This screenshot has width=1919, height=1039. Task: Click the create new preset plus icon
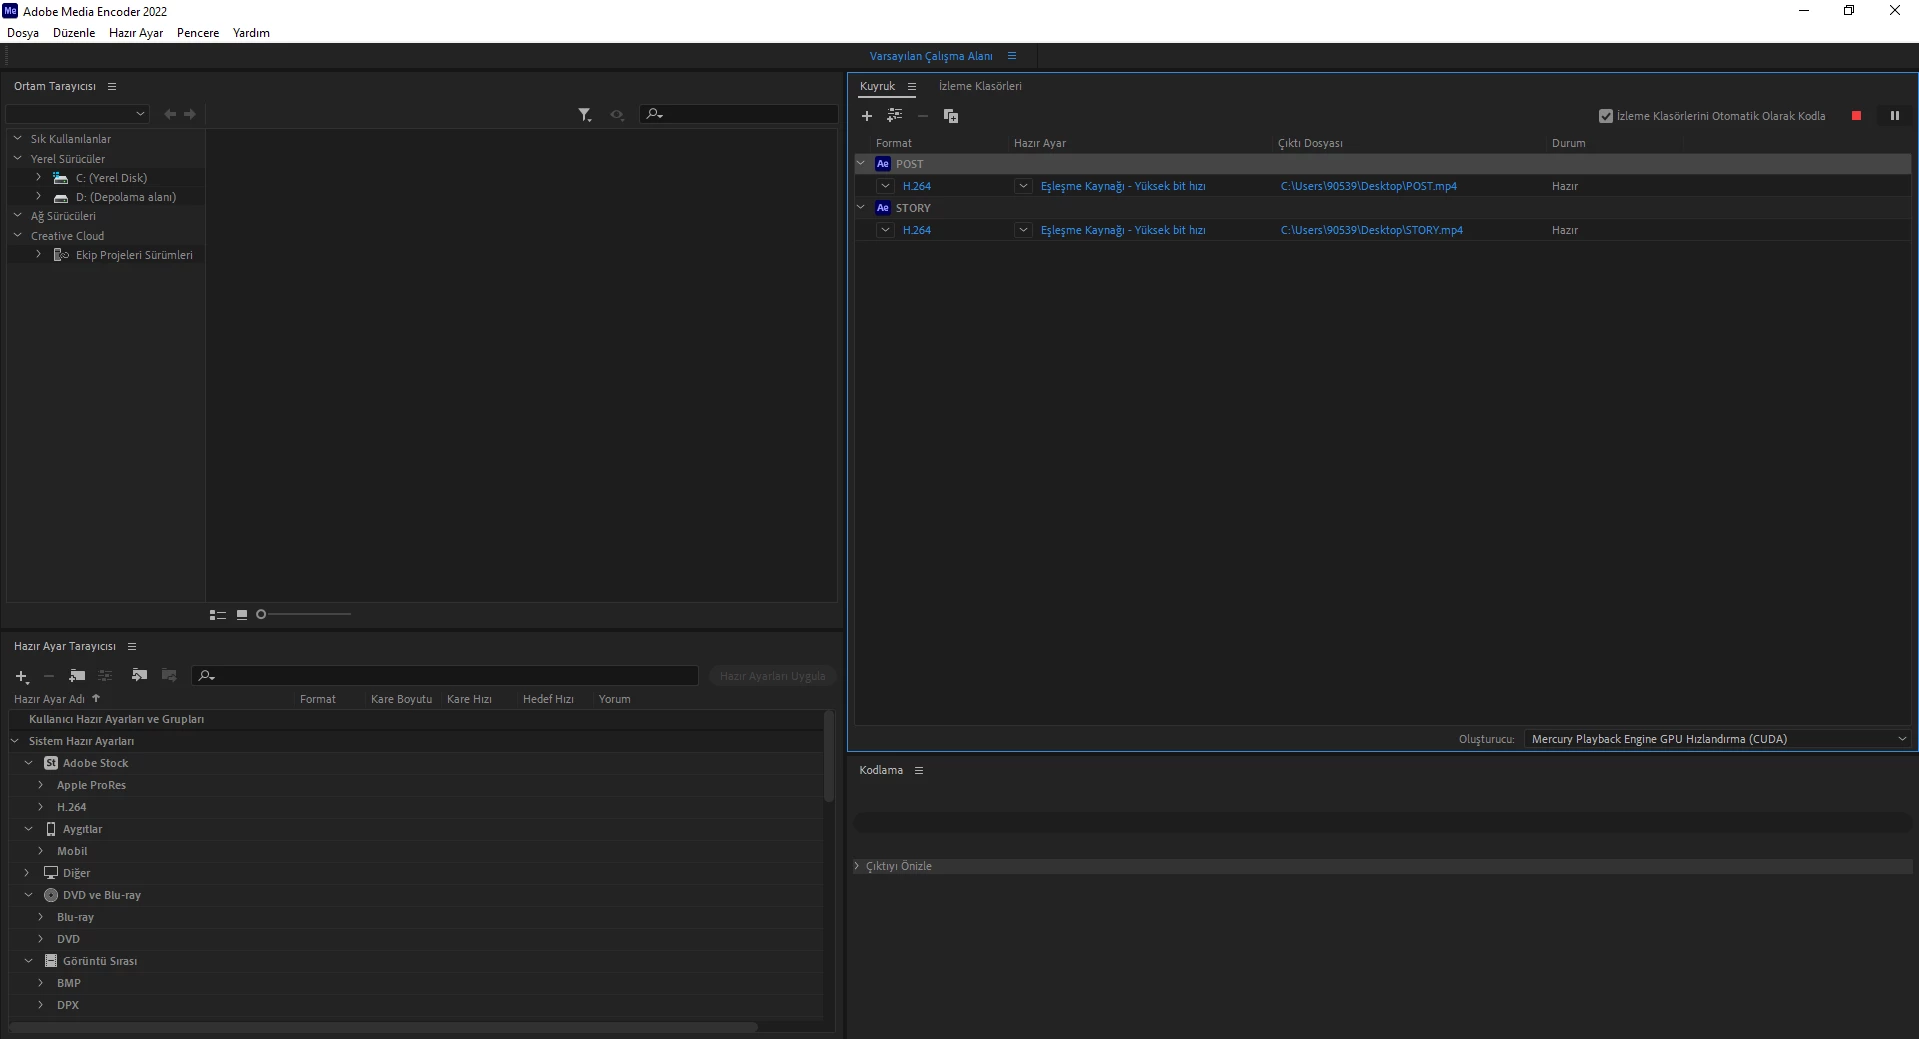click(22, 677)
